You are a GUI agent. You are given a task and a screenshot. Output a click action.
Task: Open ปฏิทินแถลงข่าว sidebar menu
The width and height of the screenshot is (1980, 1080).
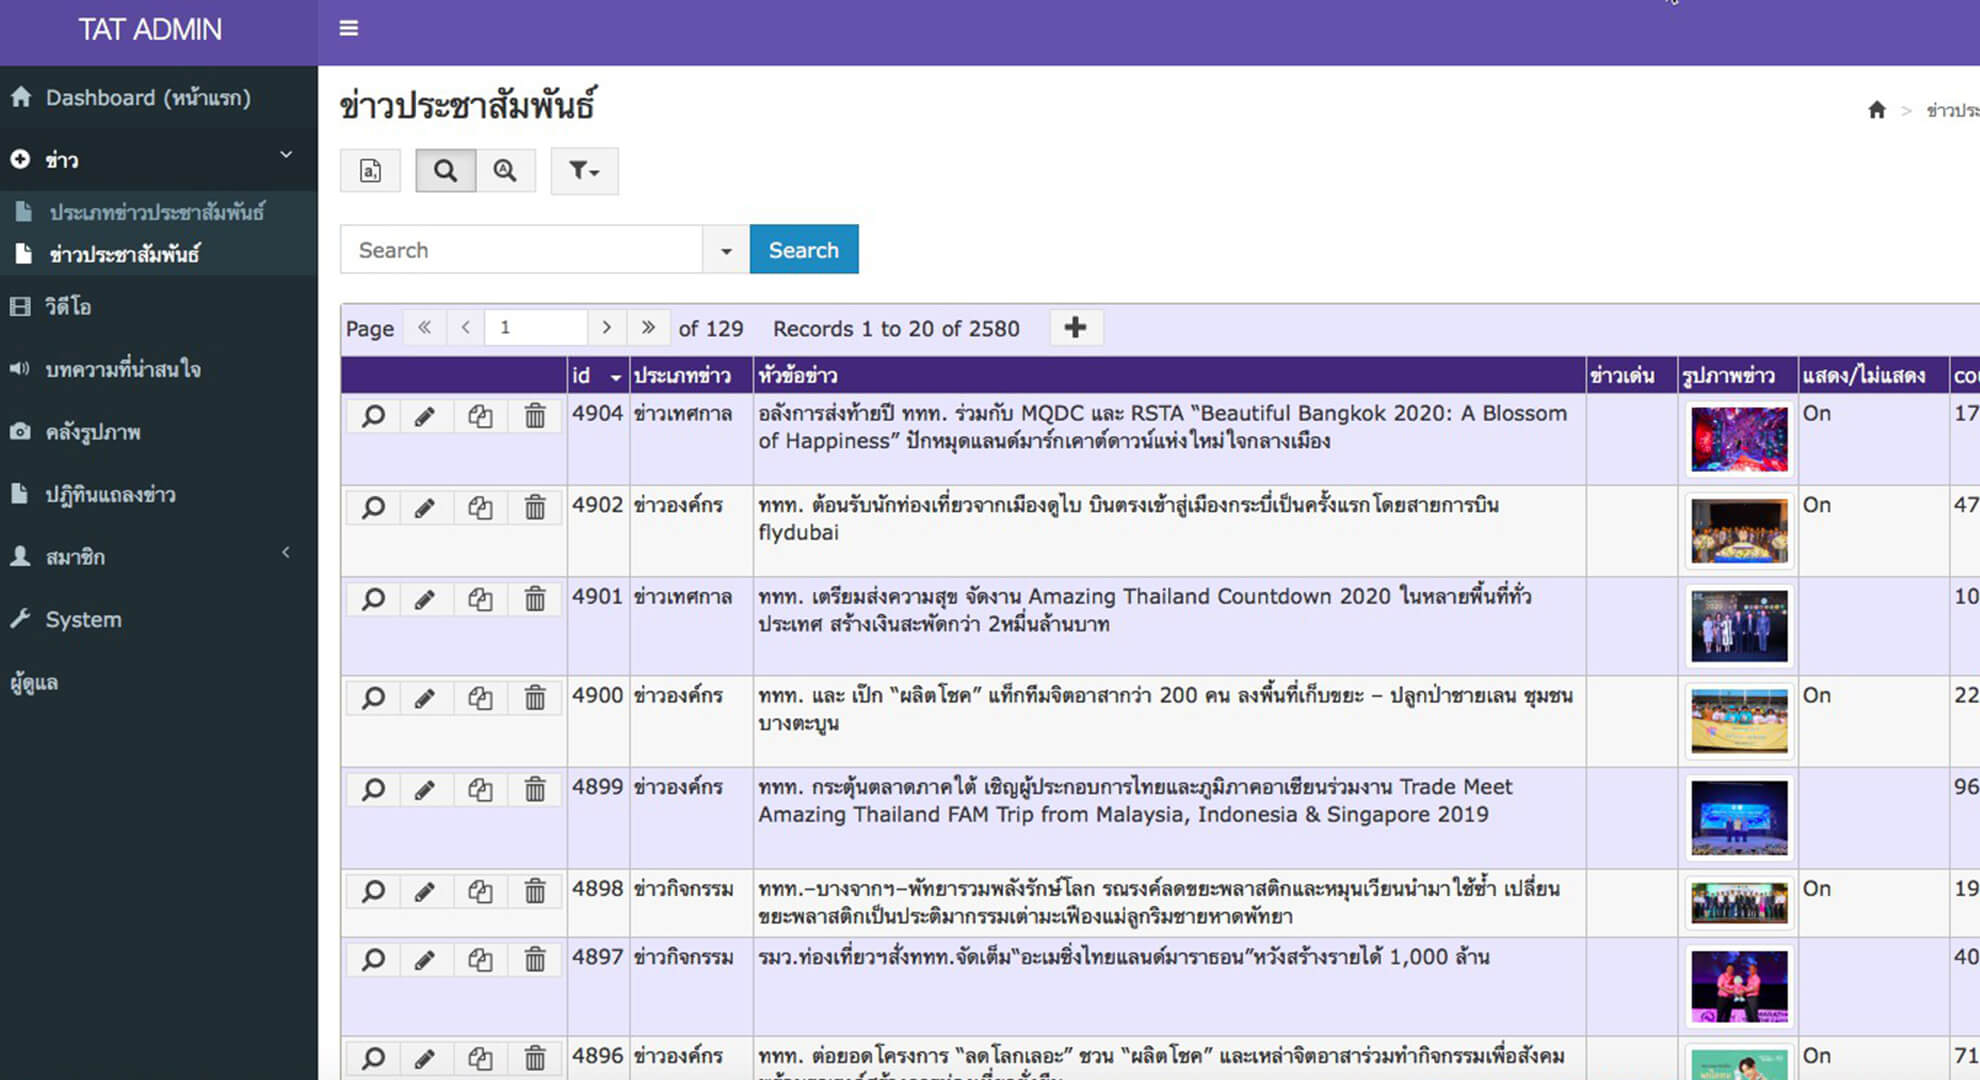pyautogui.click(x=158, y=494)
